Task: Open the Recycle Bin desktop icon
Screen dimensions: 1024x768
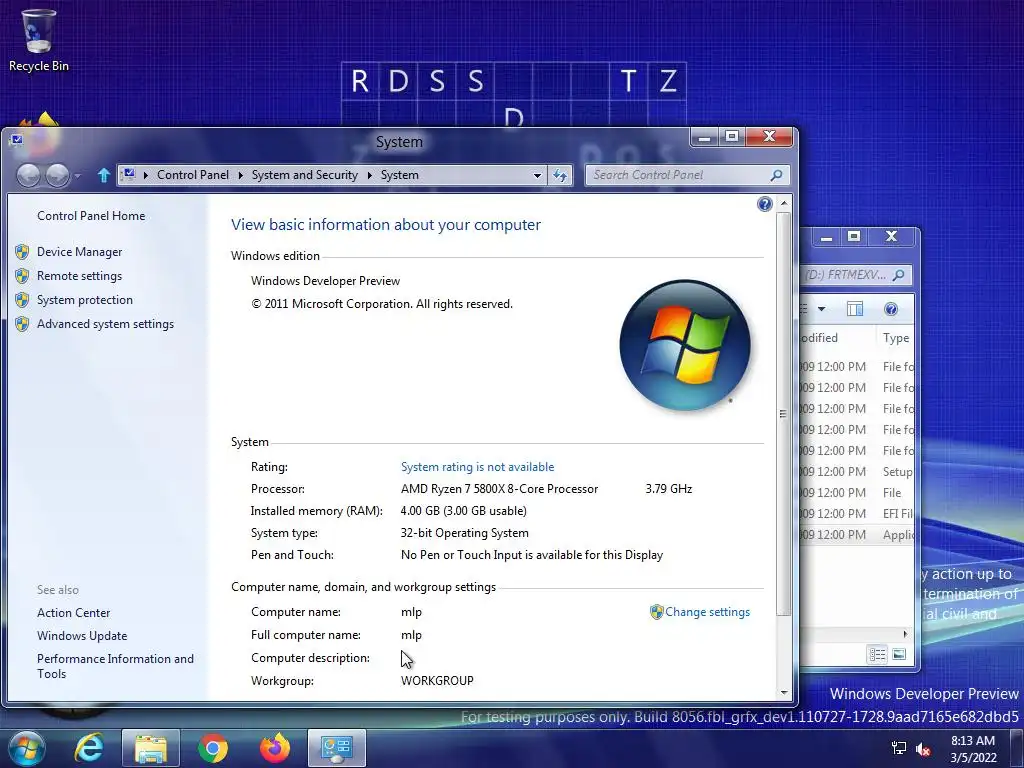Action: pos(38,40)
